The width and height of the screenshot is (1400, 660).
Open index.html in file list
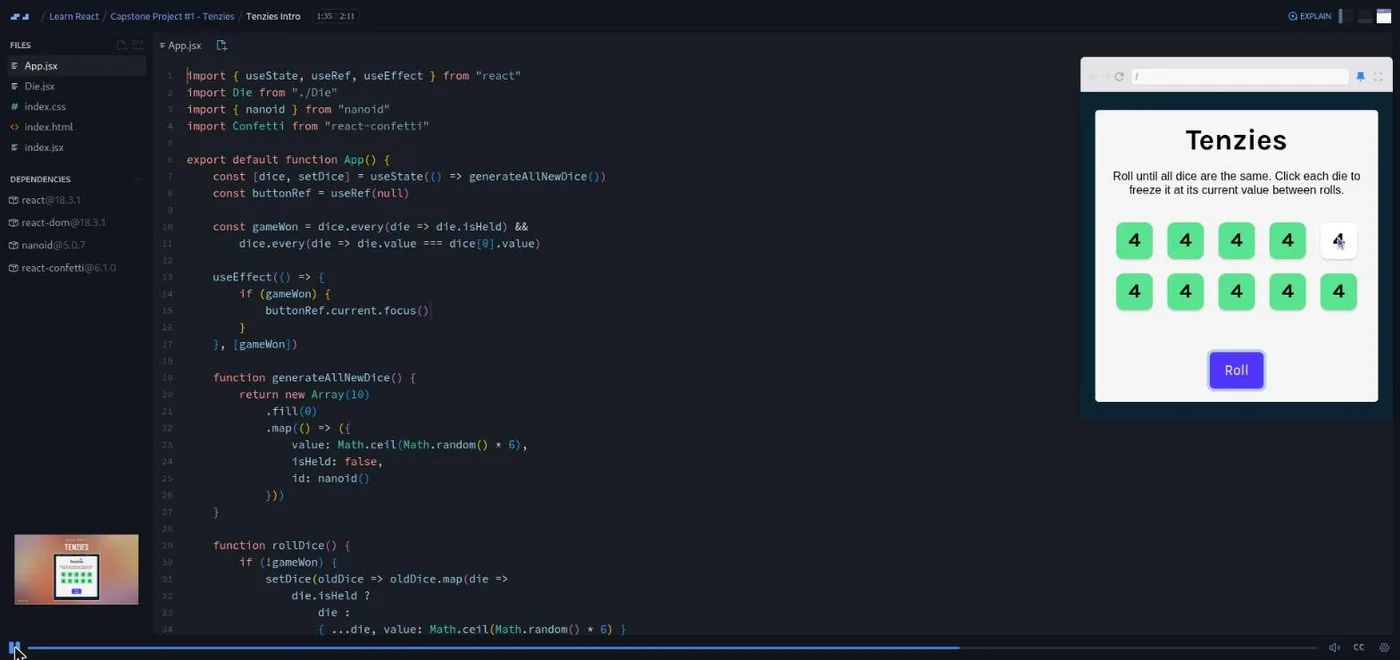[x=75, y=127]
